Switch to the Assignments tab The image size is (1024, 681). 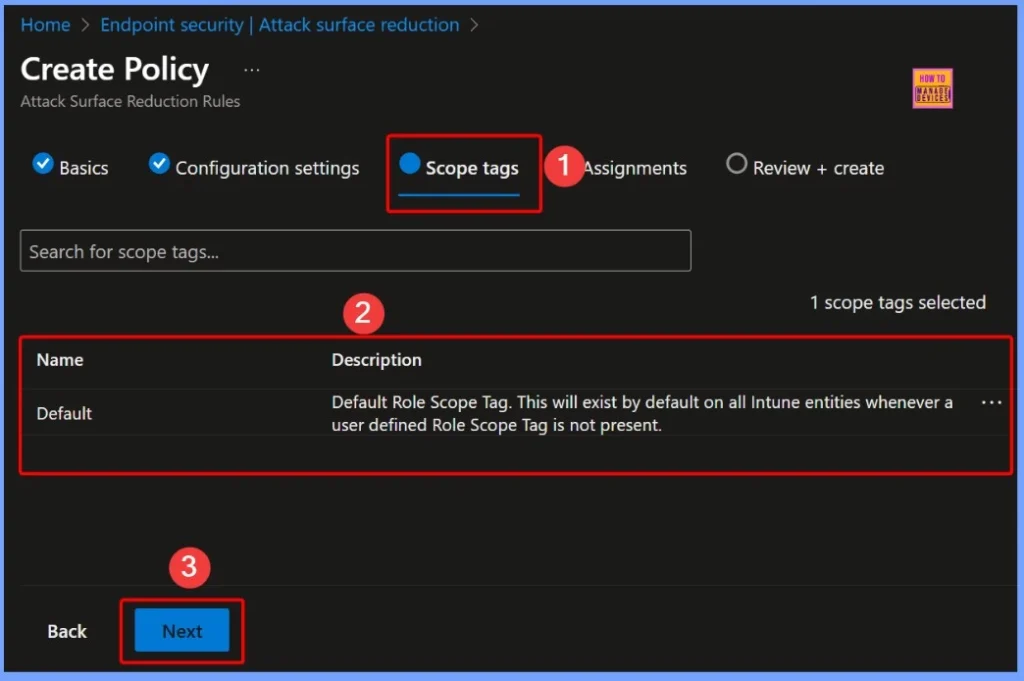point(634,167)
